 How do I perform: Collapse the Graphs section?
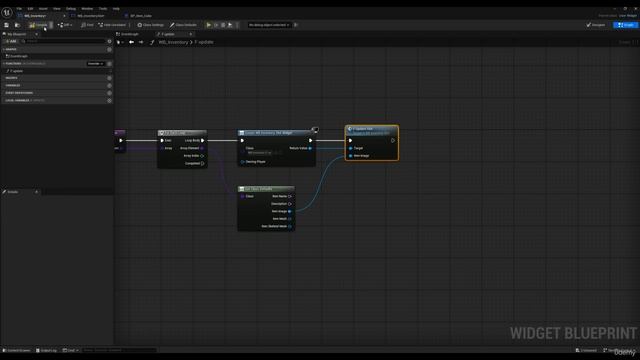click(4, 49)
